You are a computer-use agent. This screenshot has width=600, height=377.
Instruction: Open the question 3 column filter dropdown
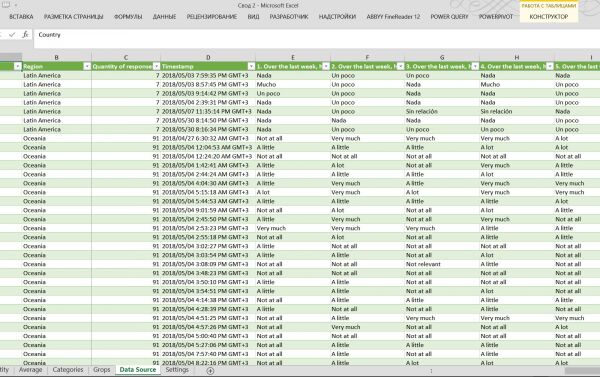475,67
